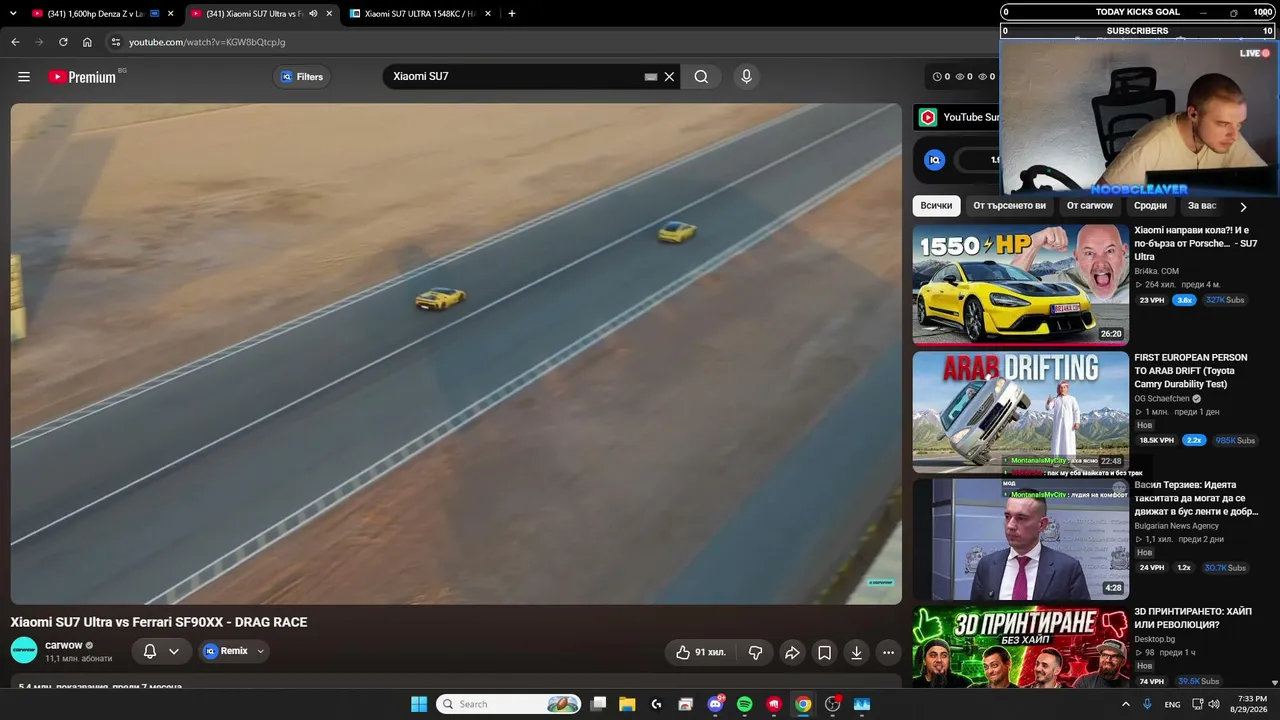Click the drag race video player
Image resolution: width=1280 pixels, height=720 pixels.
click(456, 354)
